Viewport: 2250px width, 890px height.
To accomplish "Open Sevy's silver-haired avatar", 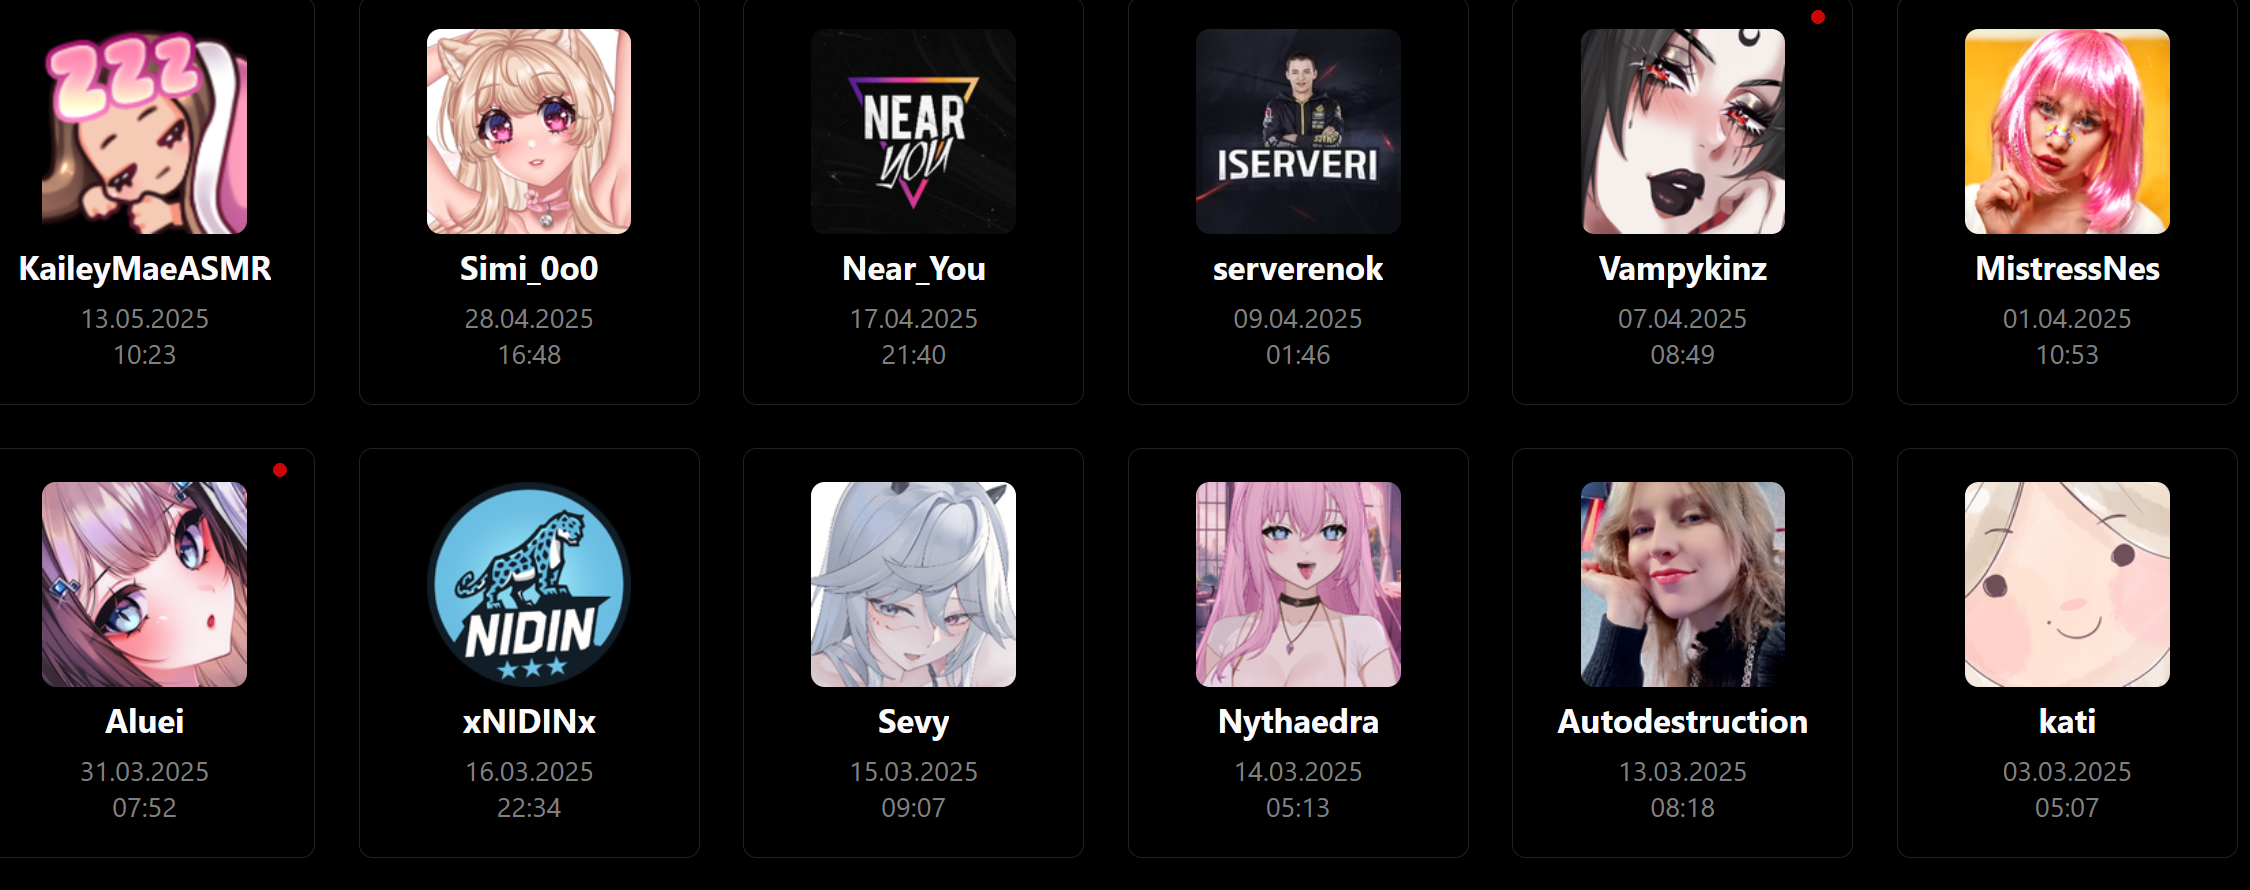I will [913, 584].
